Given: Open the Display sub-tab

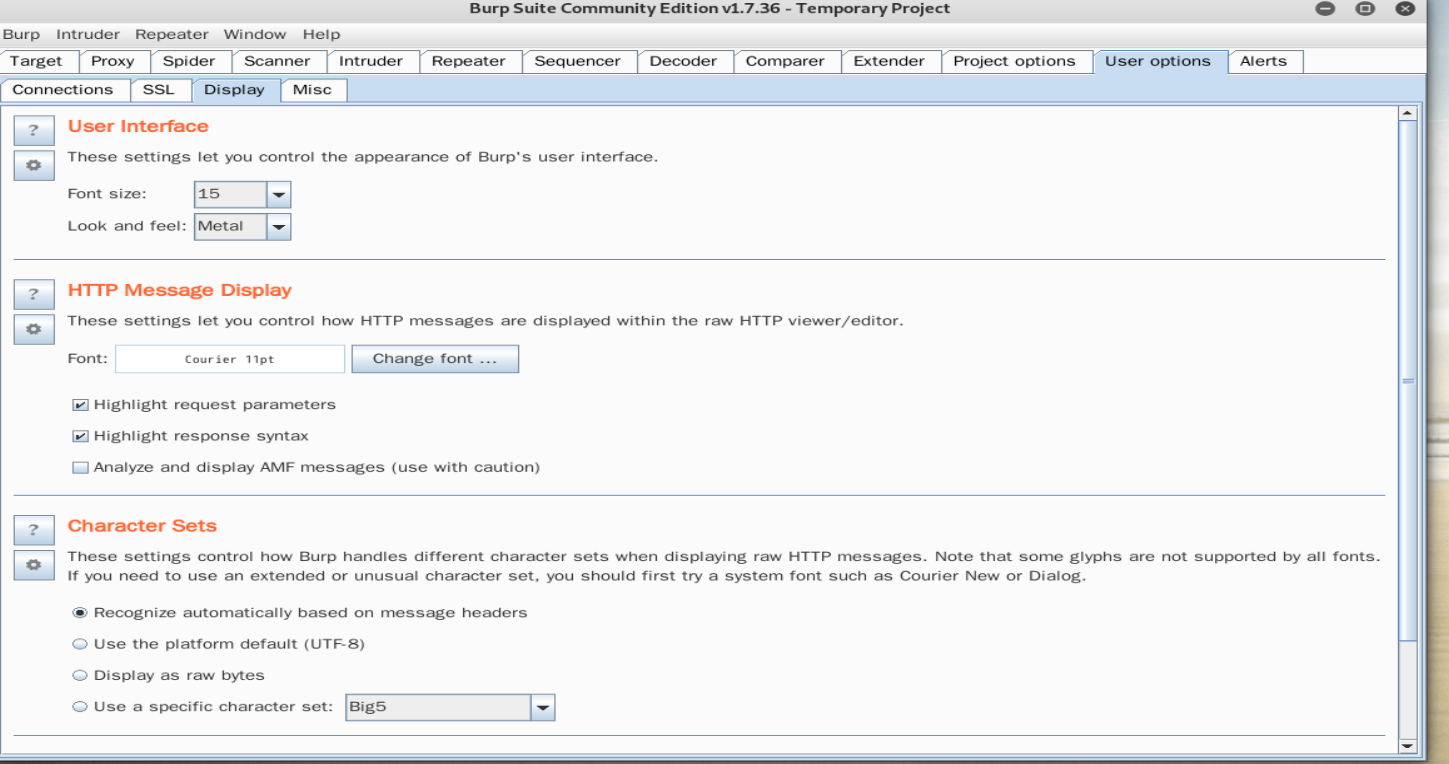Looking at the screenshot, I should pos(234,89).
